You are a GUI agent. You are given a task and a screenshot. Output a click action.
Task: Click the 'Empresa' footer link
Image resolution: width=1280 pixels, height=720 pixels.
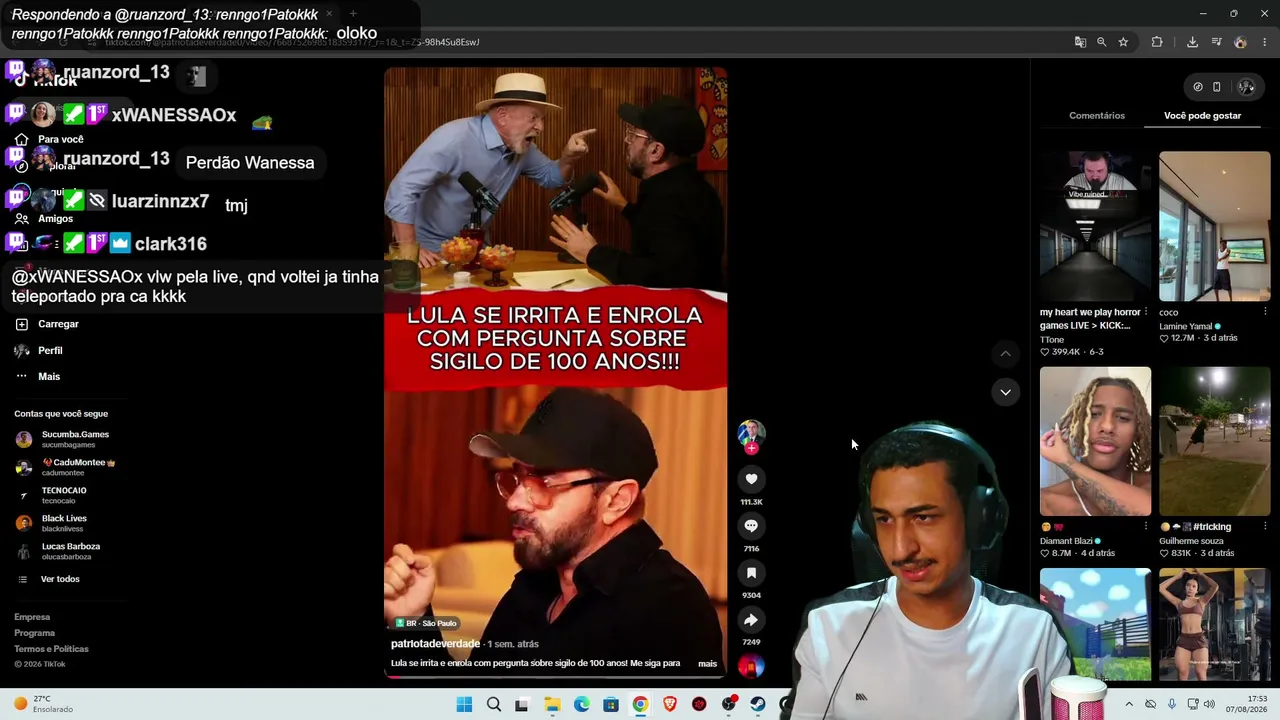32,617
